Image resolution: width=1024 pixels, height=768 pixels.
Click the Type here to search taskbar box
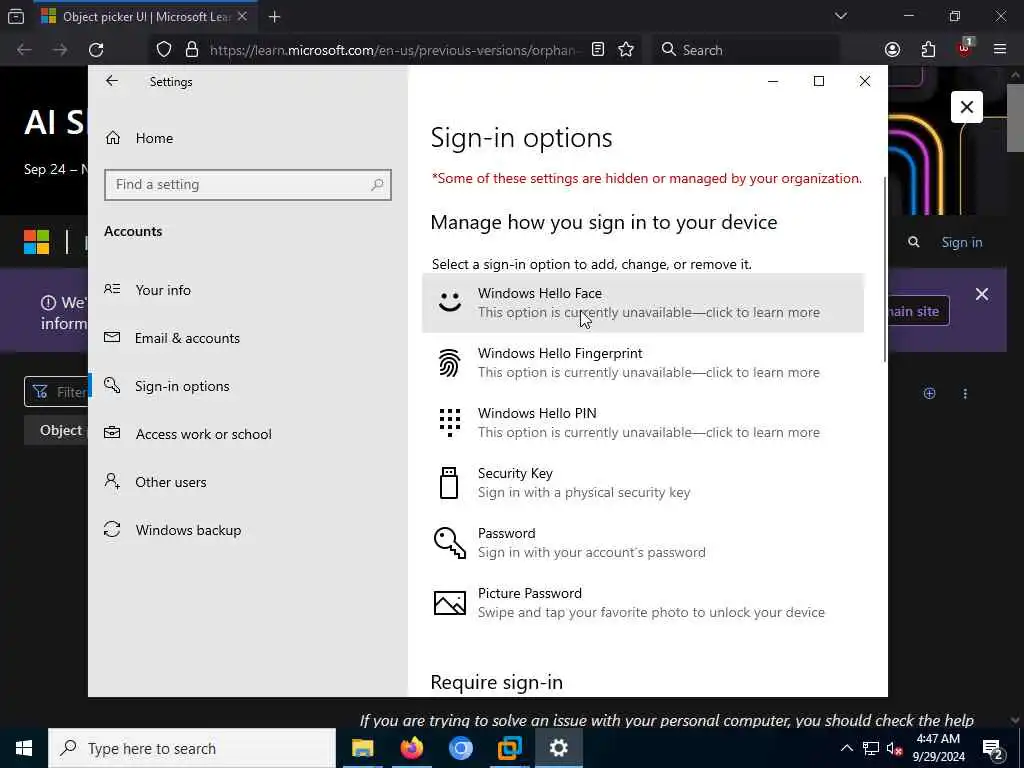click(x=192, y=748)
